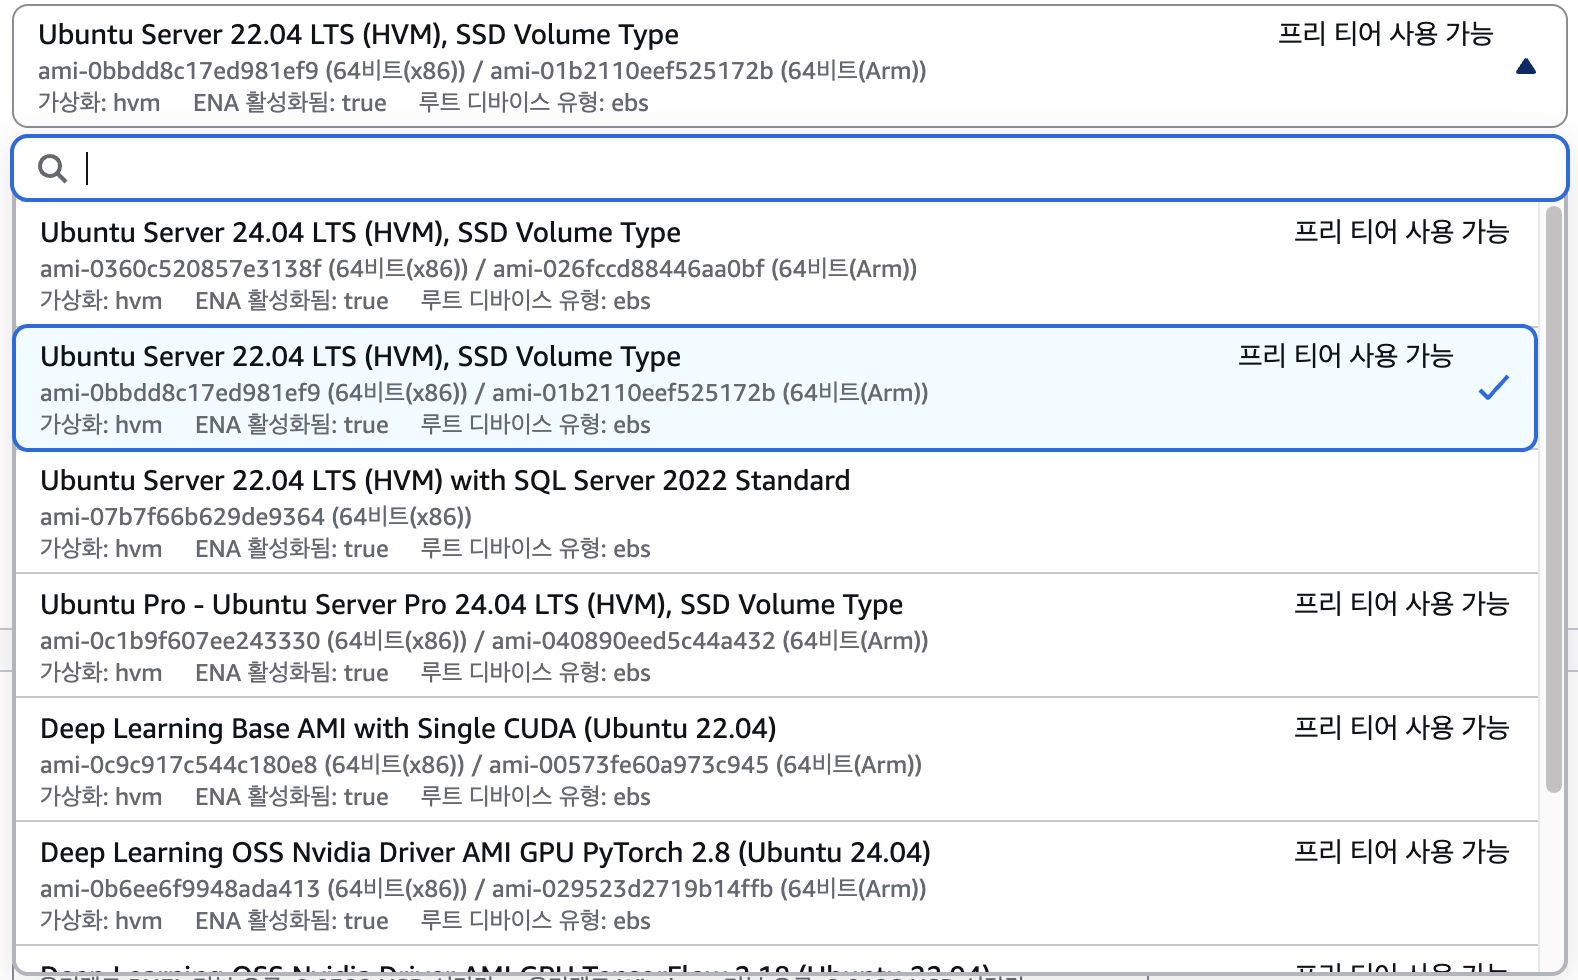Viewport: 1578px width, 980px height.
Task: Click the blue checkmark on the selected AMI
Action: [1493, 388]
